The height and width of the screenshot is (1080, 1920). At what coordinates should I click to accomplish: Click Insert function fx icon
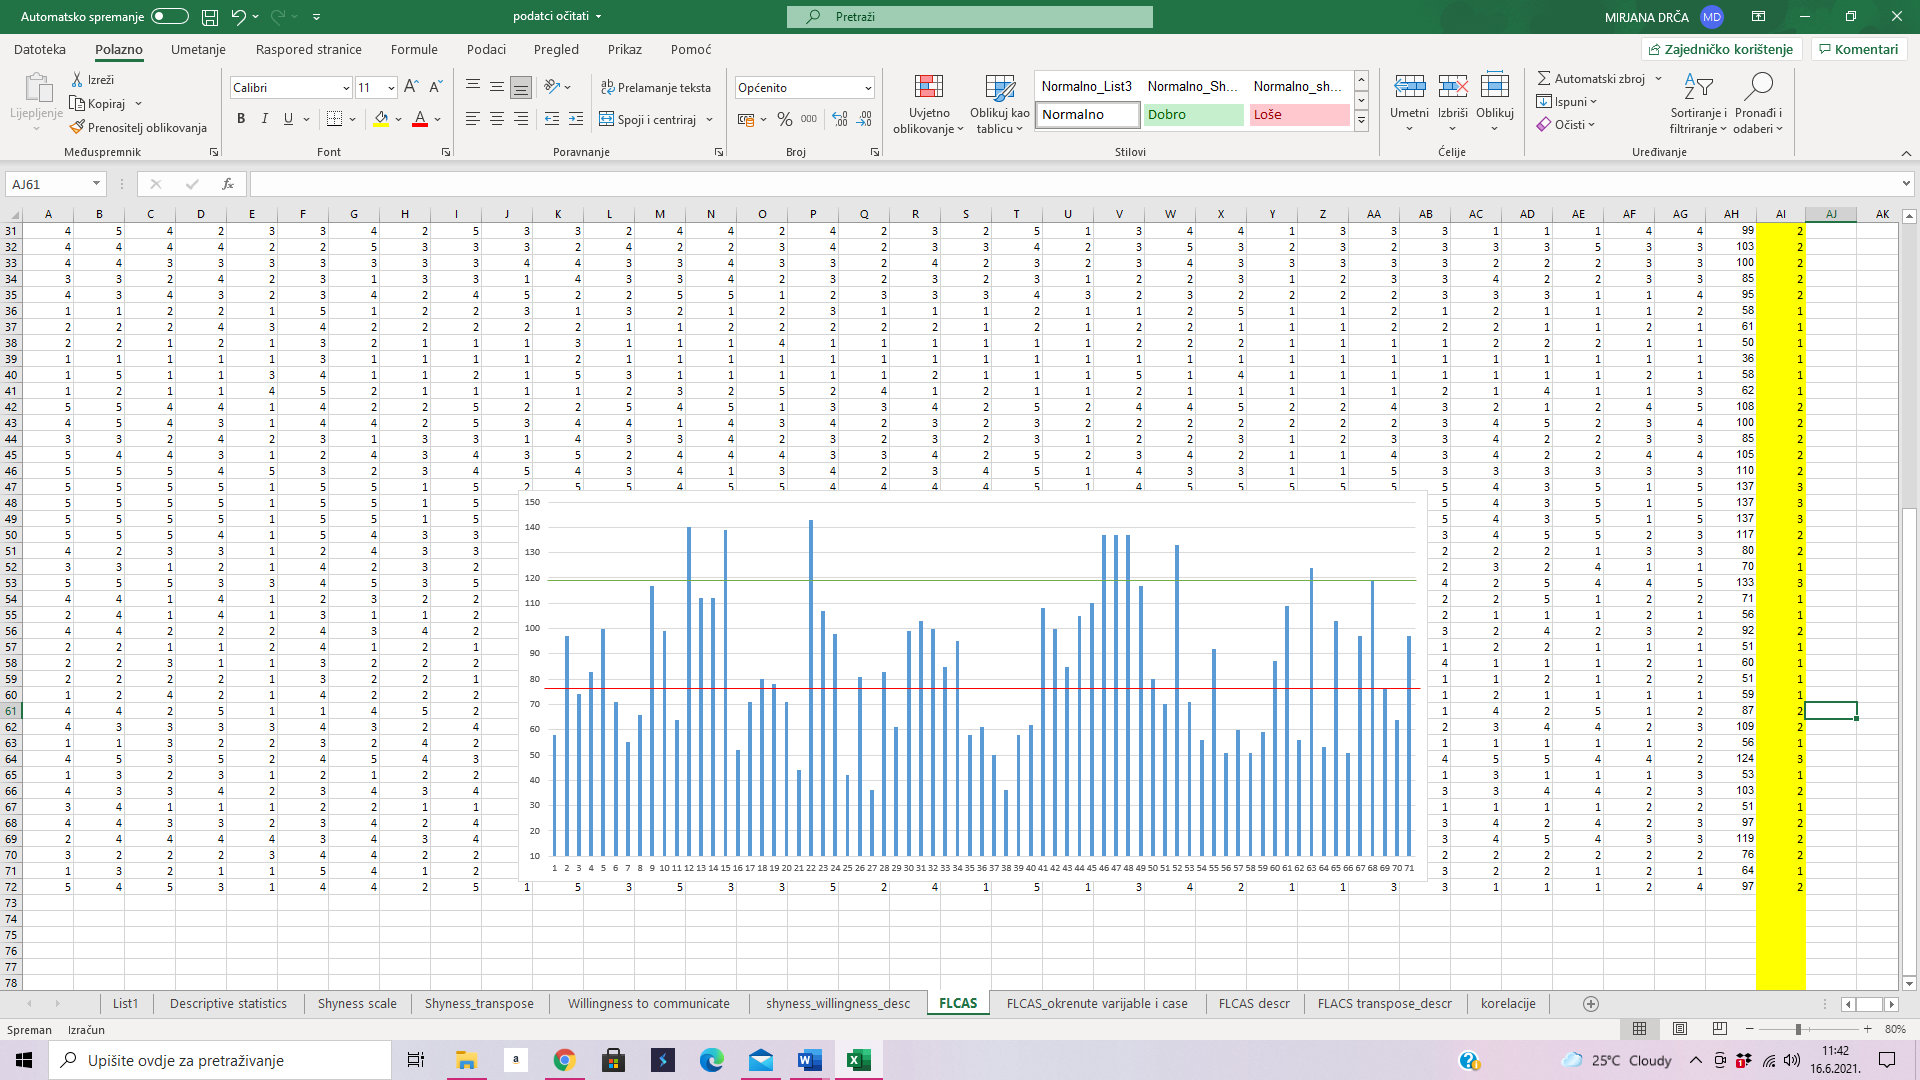pos(228,184)
